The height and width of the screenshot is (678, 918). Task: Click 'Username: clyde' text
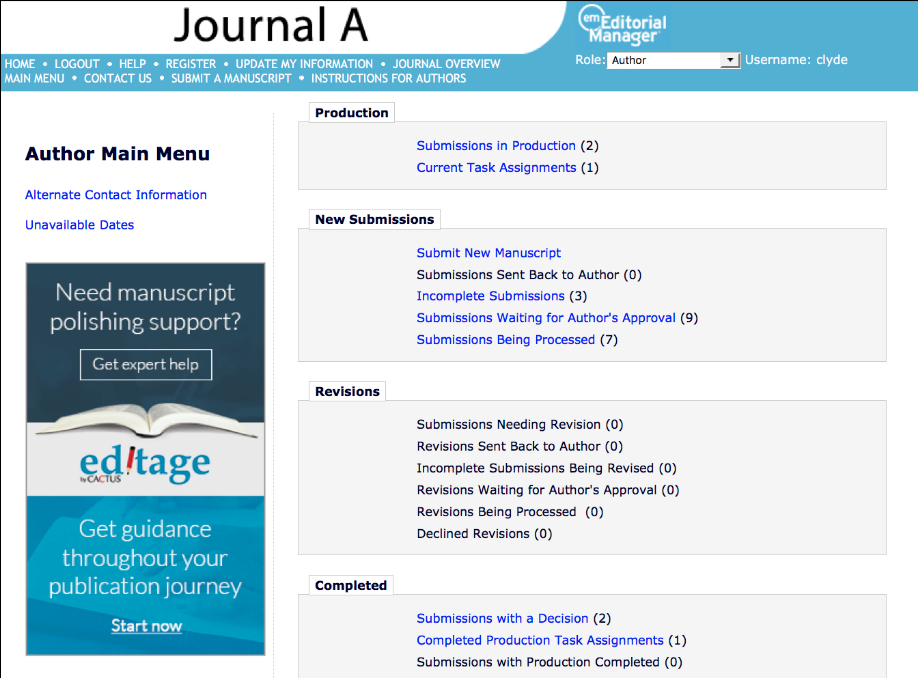coord(796,60)
